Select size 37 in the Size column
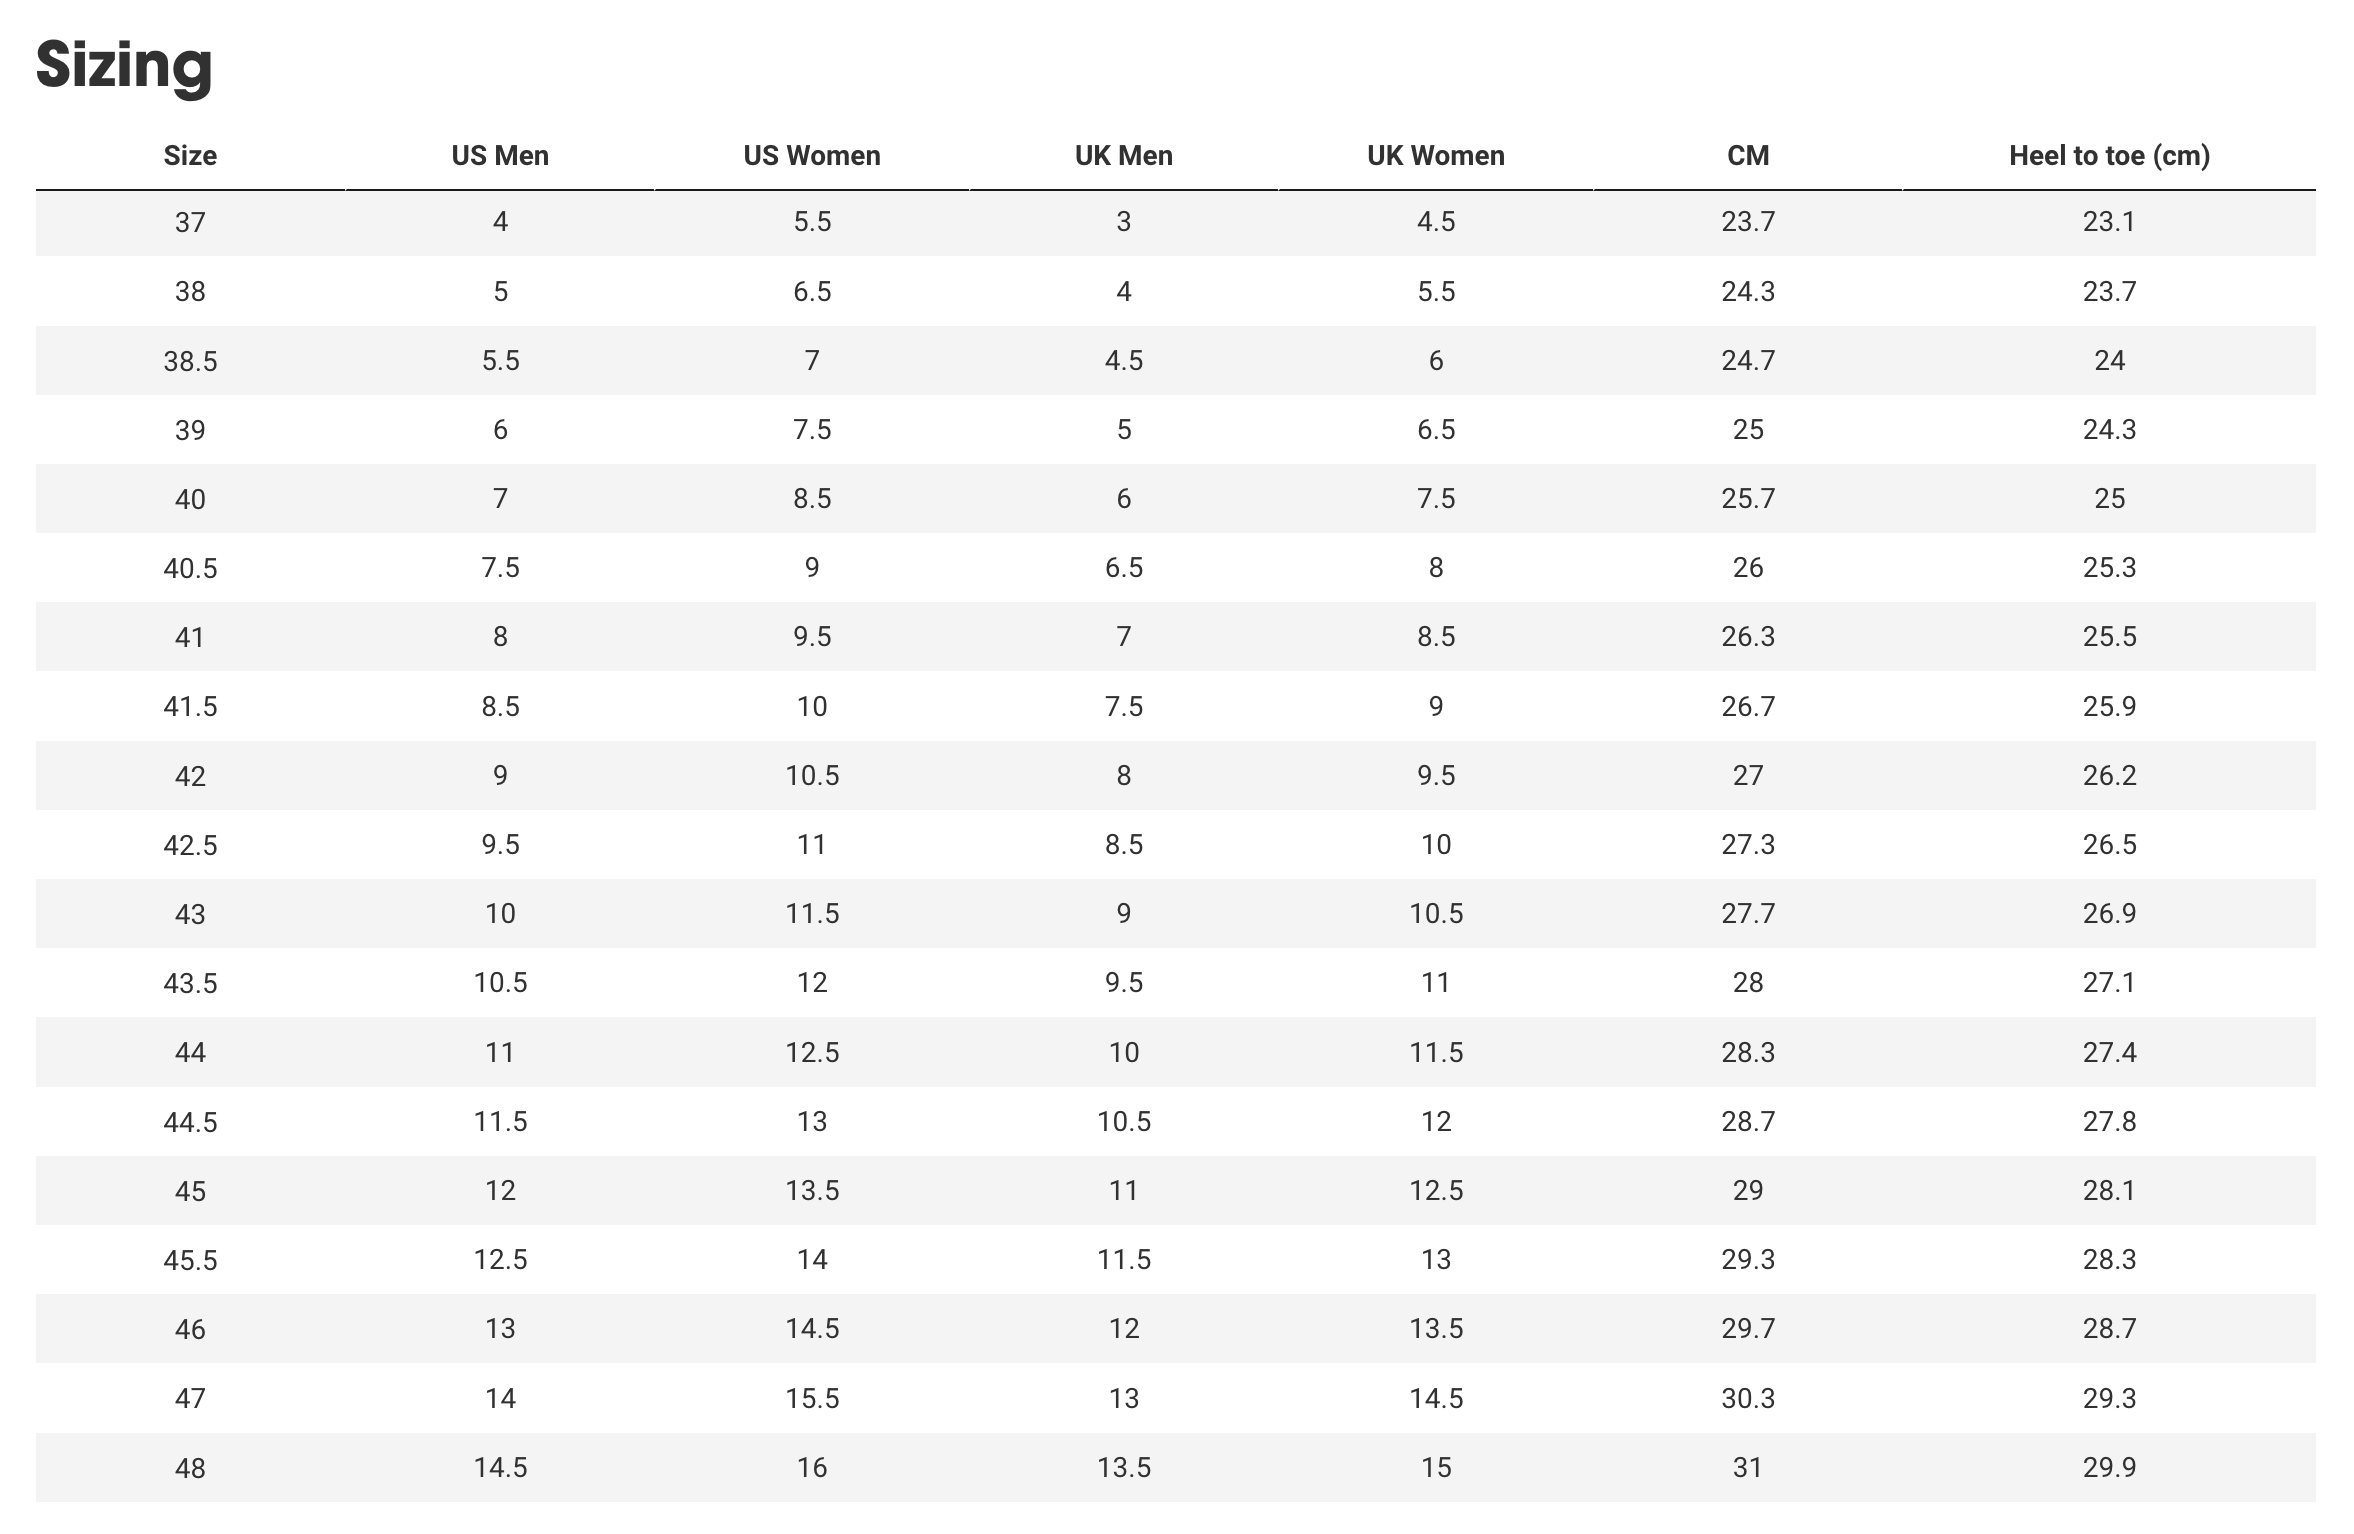Image resolution: width=2354 pixels, height=1534 pixels. click(x=190, y=222)
